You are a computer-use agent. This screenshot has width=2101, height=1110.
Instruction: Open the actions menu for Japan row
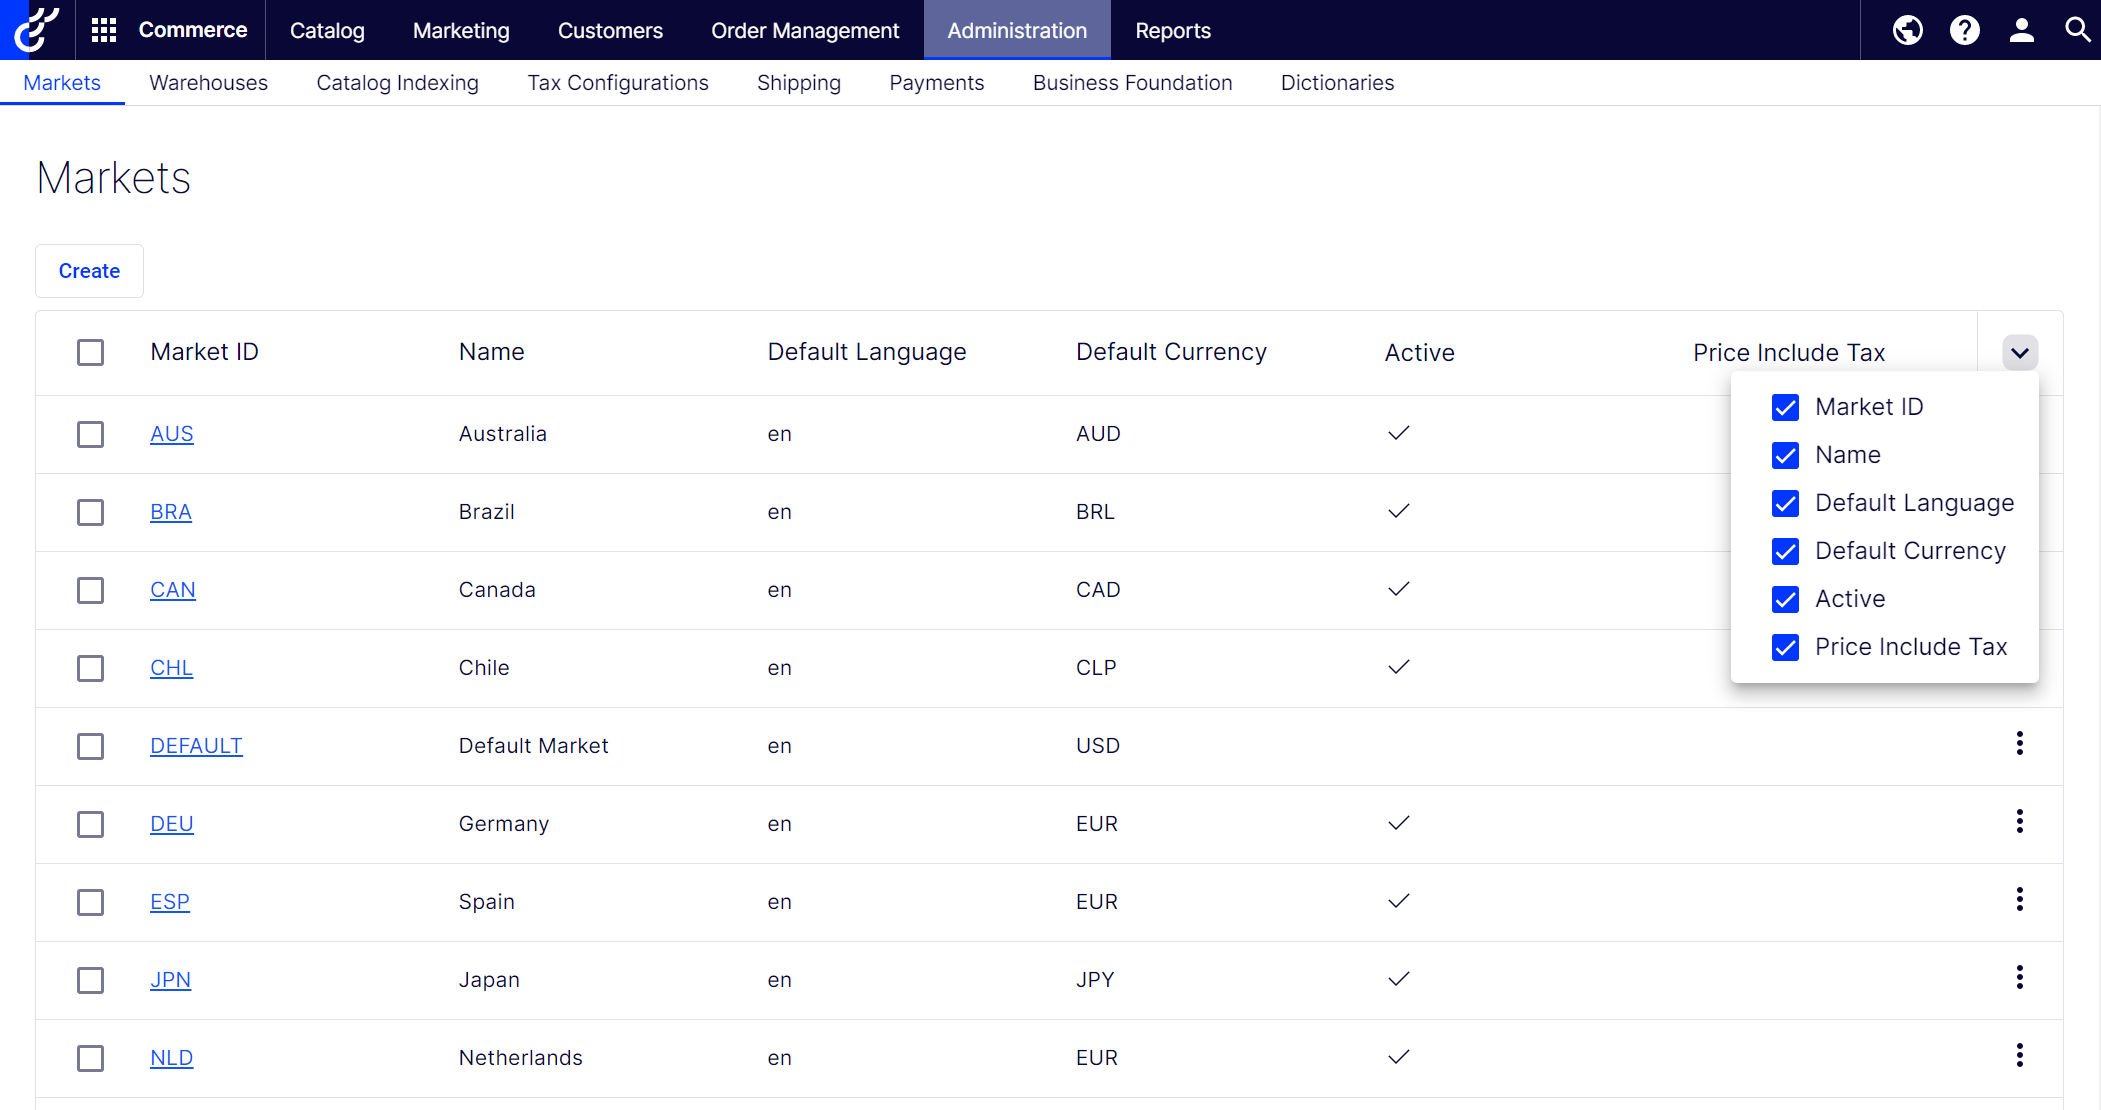[x=2020, y=977]
